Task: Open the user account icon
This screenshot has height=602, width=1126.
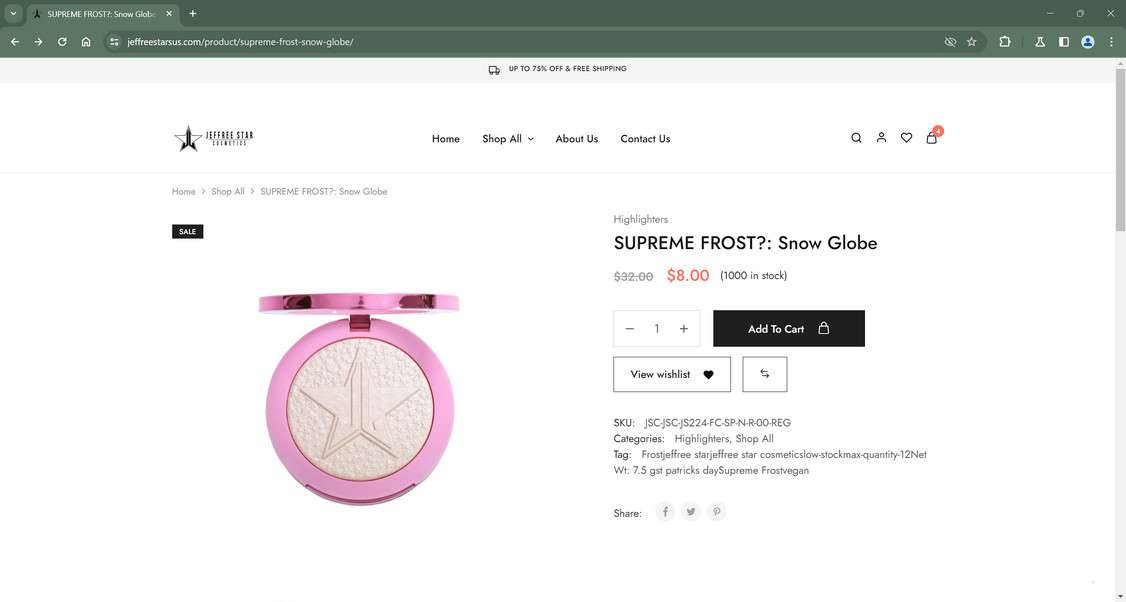Action: 881,138
